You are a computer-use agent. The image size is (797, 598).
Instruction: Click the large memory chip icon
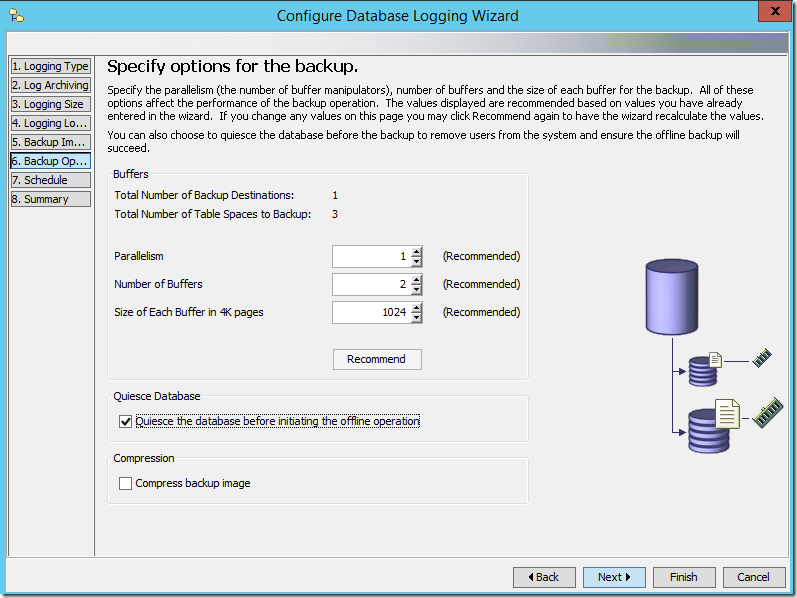point(767,410)
